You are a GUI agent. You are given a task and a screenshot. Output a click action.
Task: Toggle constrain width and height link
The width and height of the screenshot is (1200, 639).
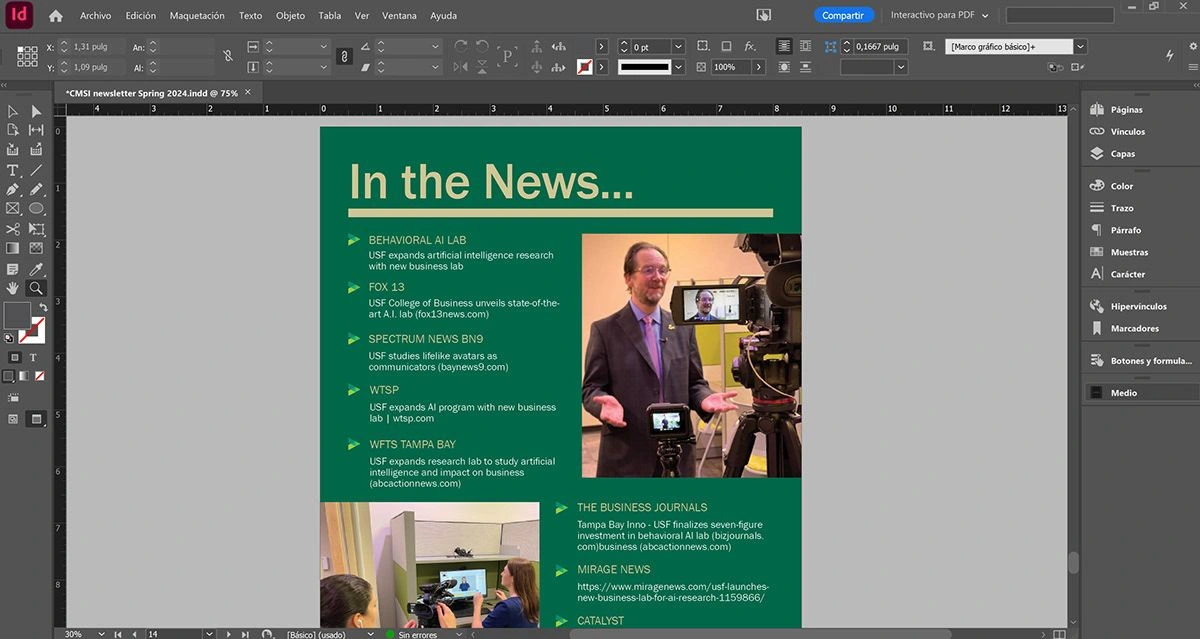pyautogui.click(x=228, y=56)
